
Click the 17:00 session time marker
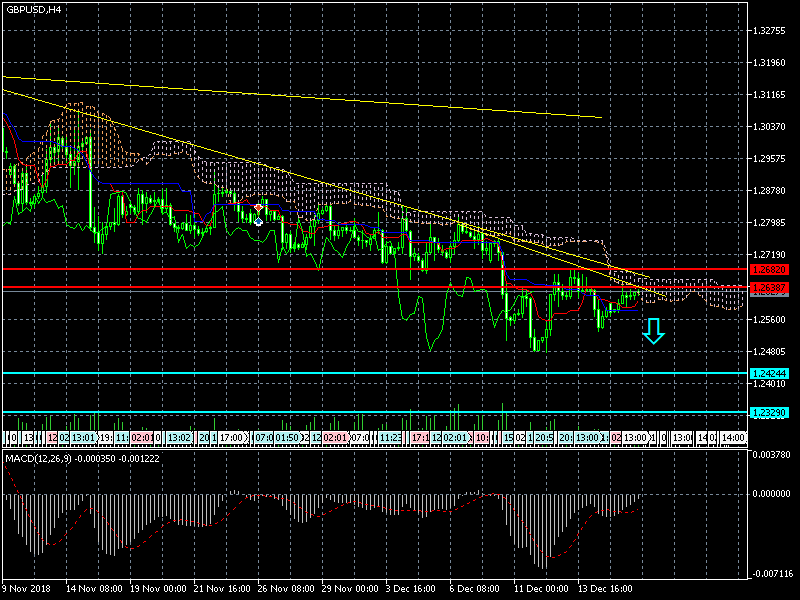click(232, 438)
